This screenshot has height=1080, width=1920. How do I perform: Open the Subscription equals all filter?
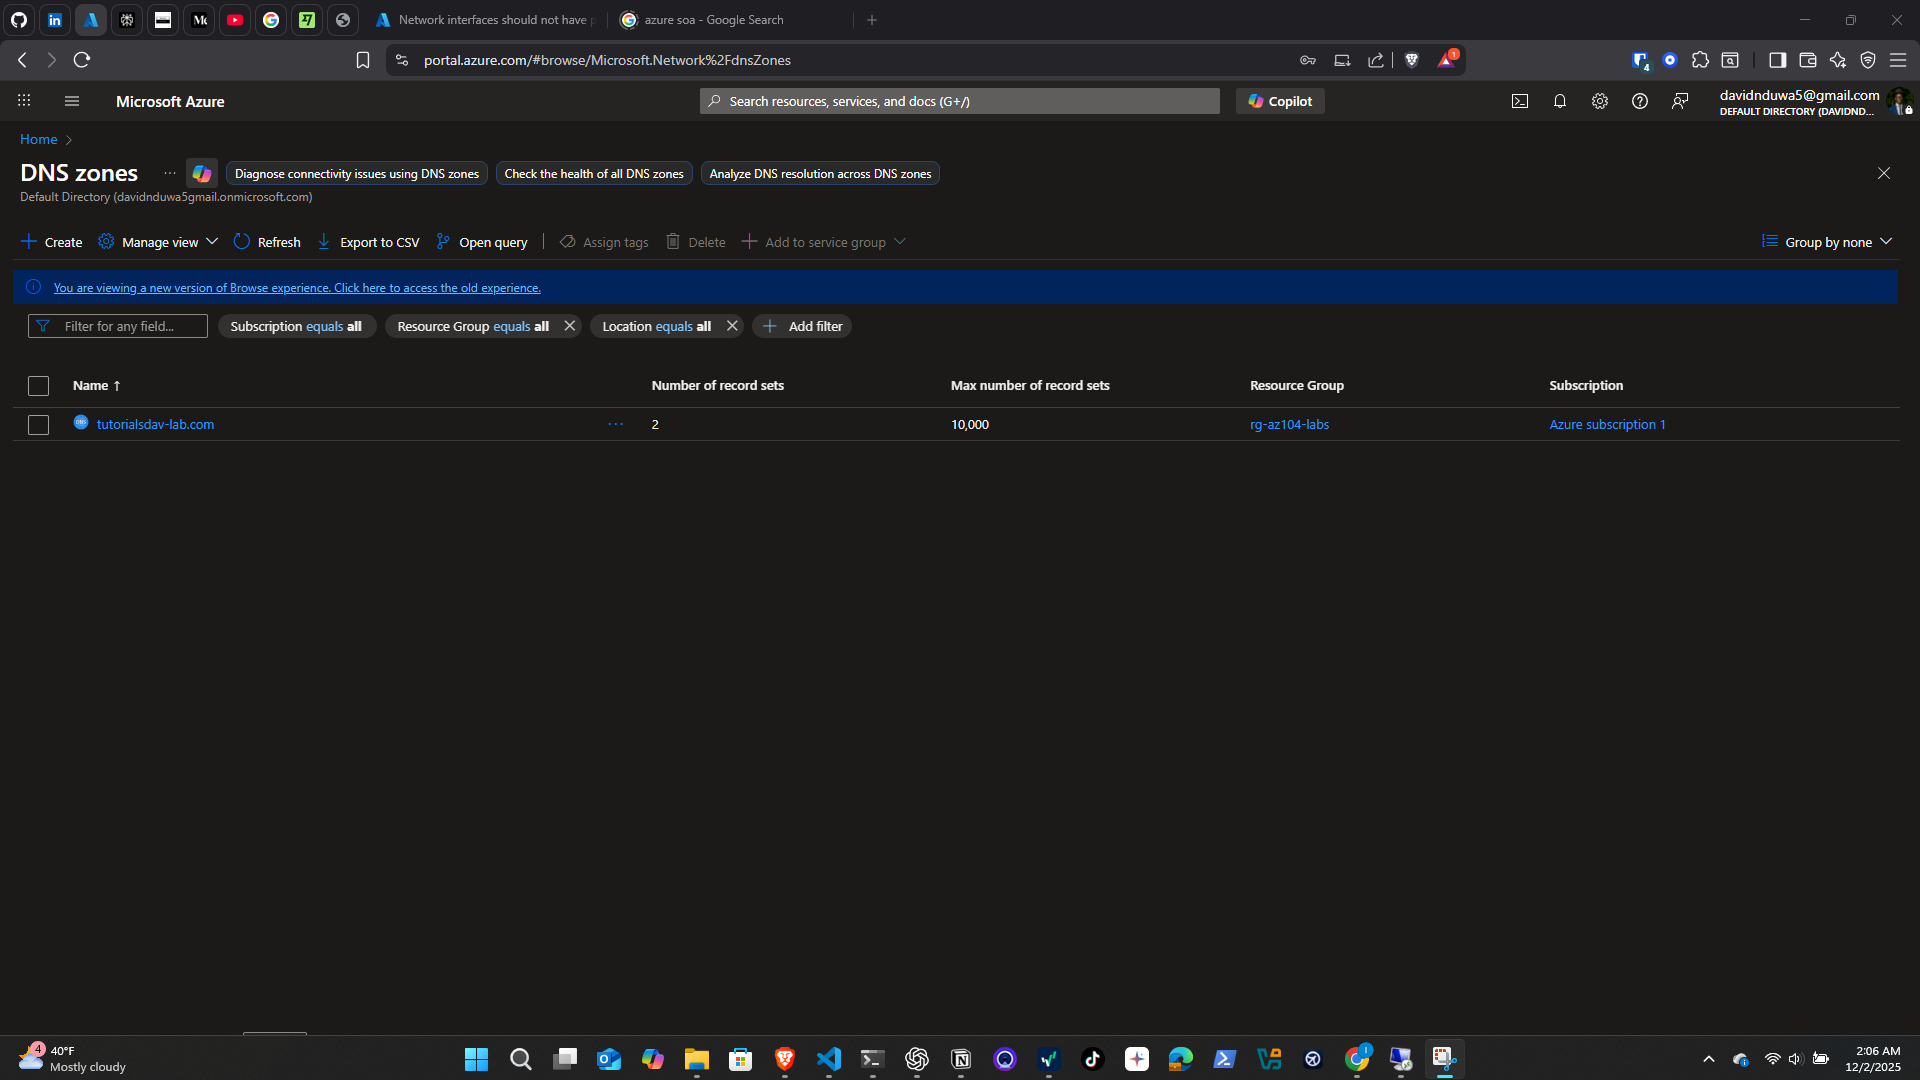(296, 326)
